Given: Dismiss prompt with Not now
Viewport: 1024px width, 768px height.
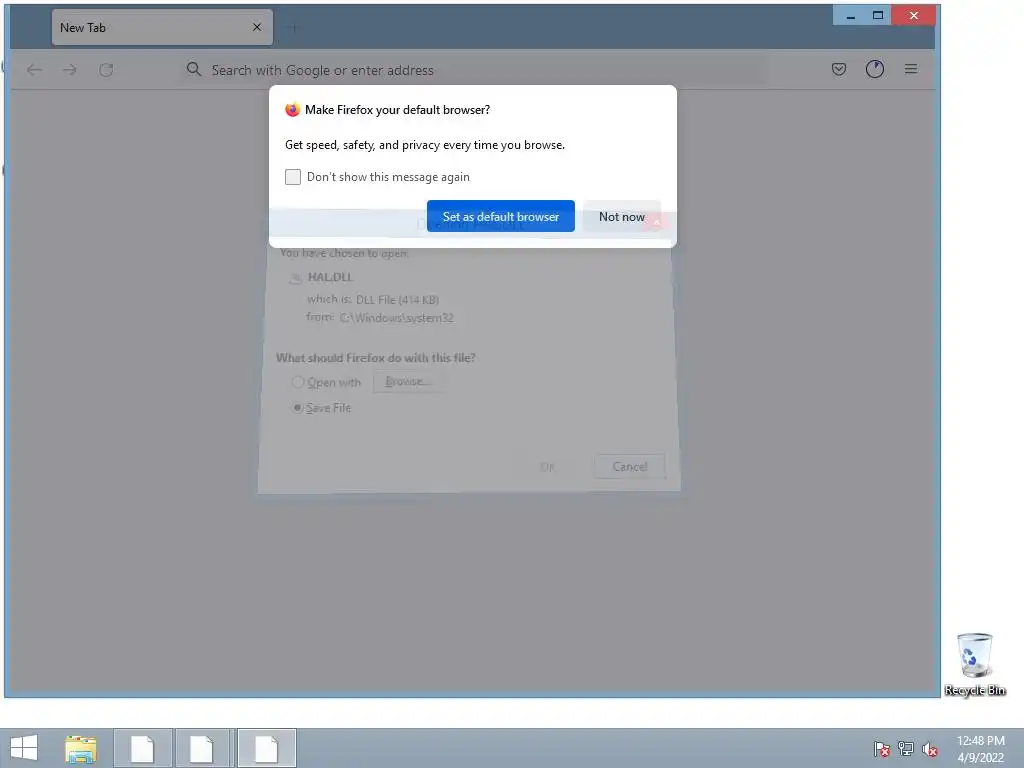Looking at the screenshot, I should [x=621, y=216].
